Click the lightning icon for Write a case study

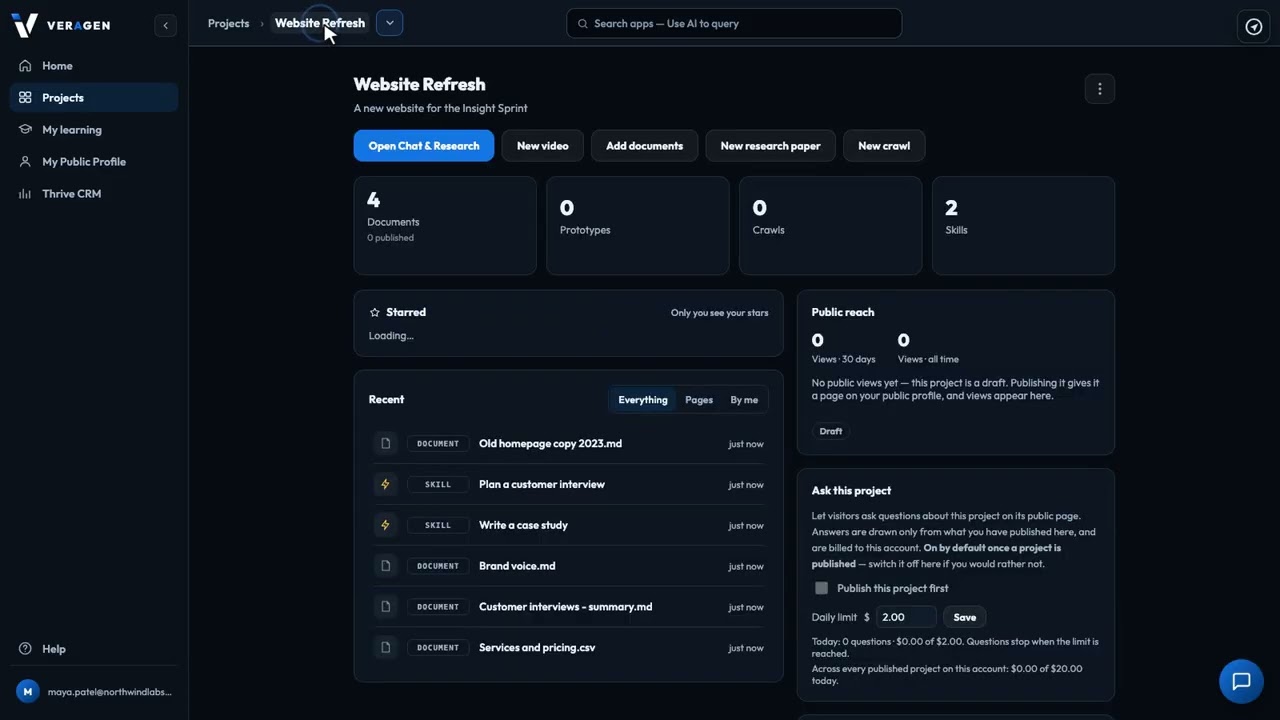385,525
